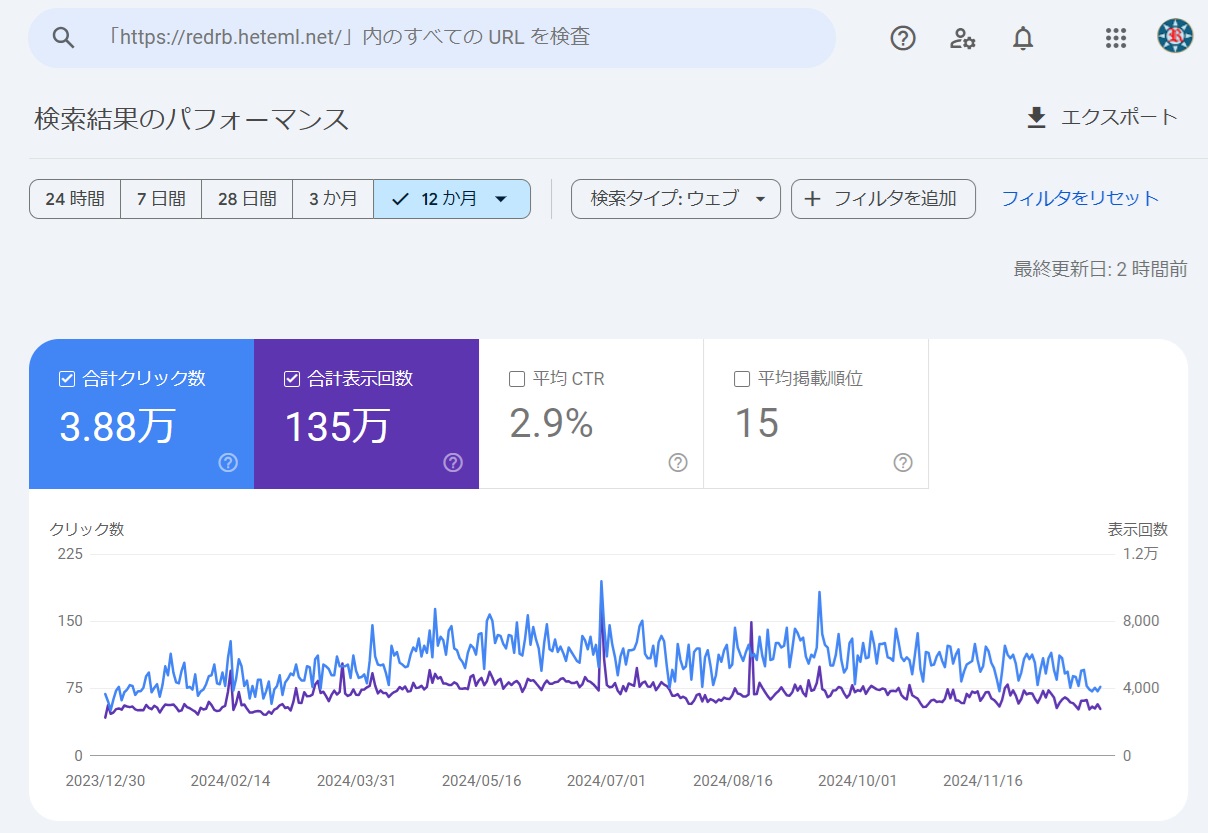Open notifications bell icon
The image size is (1208, 833).
coord(1022,38)
